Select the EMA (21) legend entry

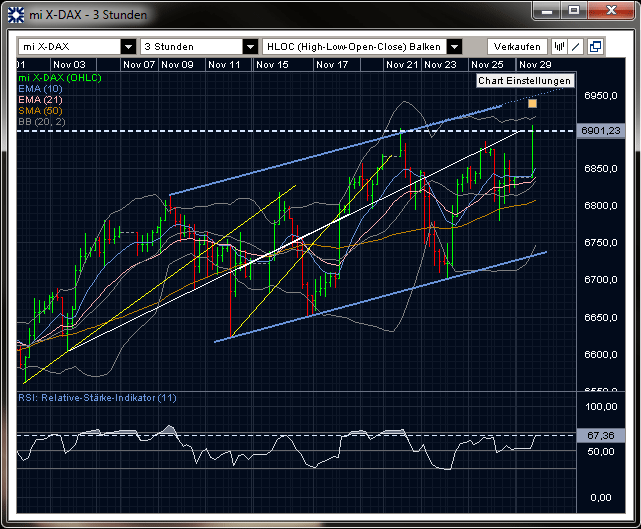40,100
